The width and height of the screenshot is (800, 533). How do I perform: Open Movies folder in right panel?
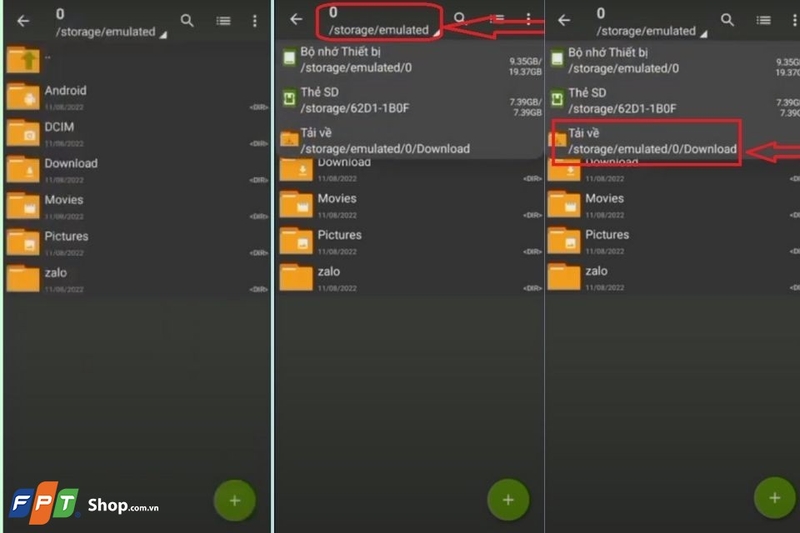[673, 205]
